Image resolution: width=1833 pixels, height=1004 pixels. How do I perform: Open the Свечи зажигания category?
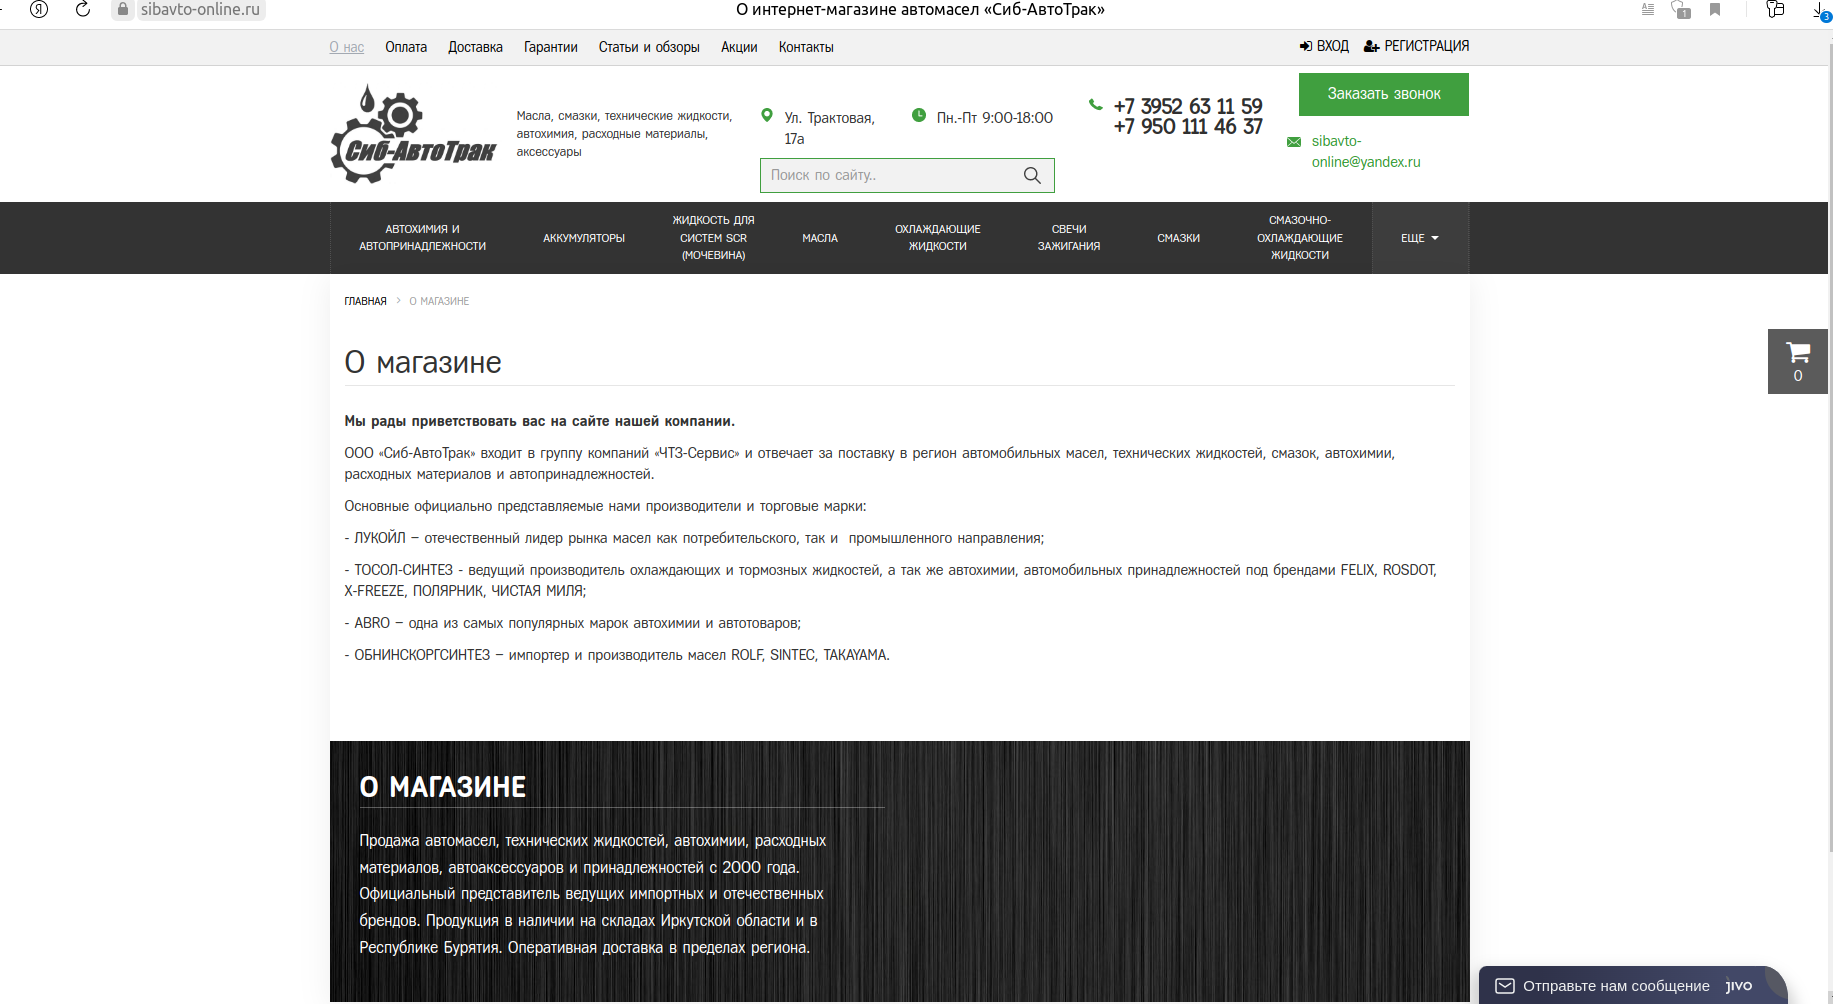(1069, 238)
